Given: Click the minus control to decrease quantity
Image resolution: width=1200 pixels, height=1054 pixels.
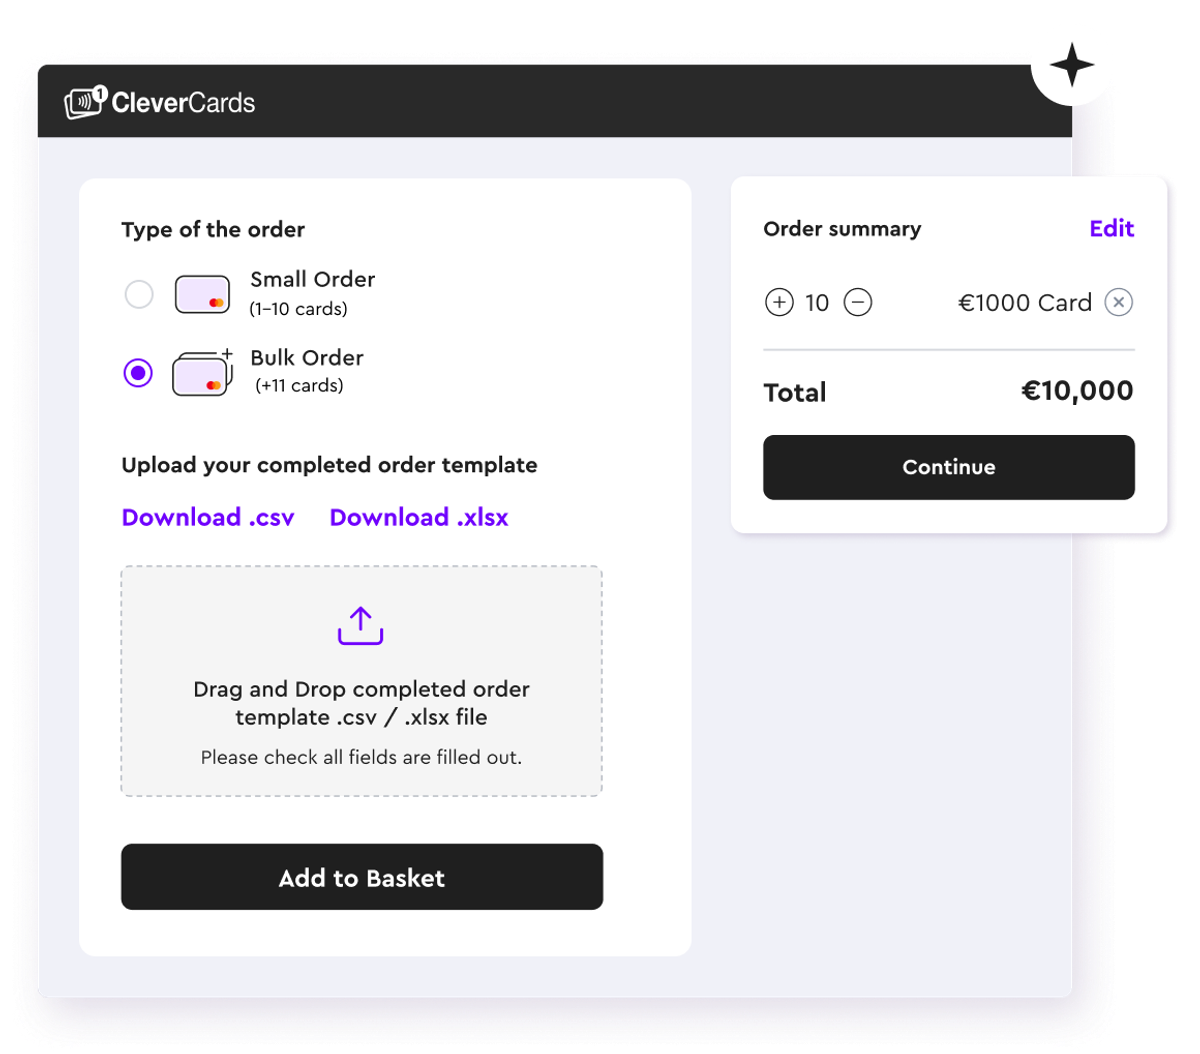Looking at the screenshot, I should coord(857,302).
